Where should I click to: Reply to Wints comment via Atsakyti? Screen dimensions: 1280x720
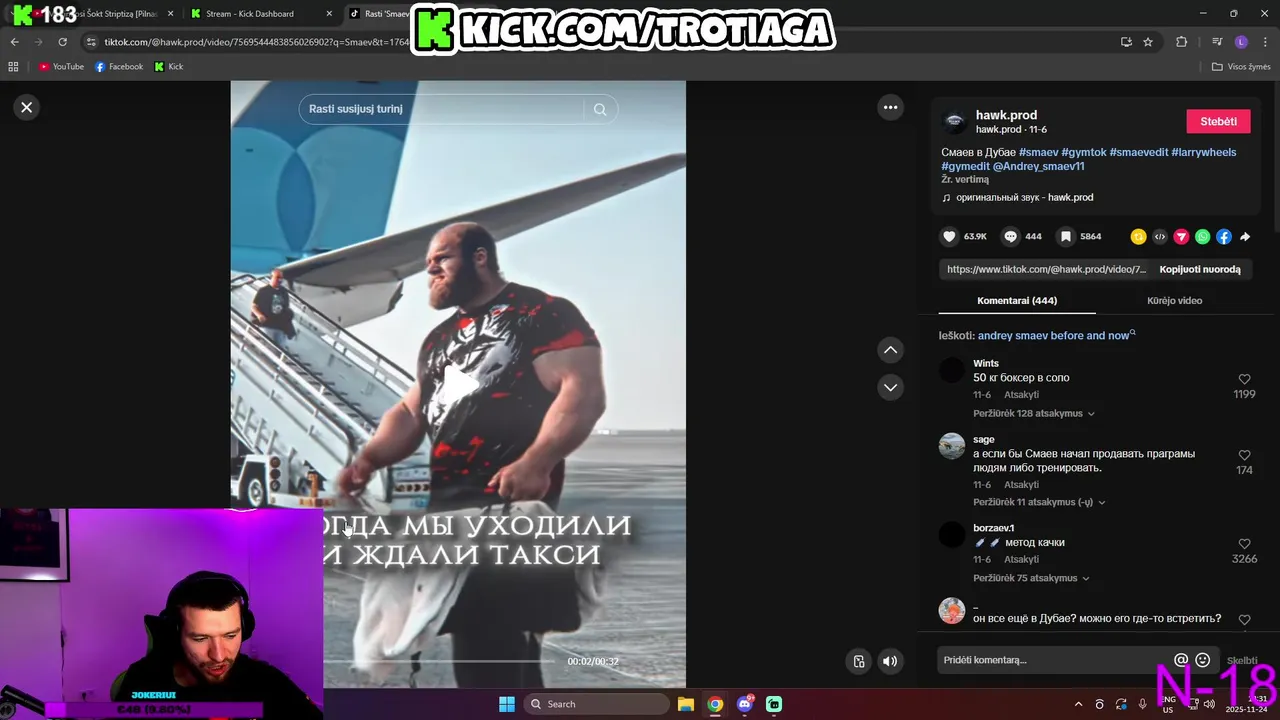(x=1021, y=395)
